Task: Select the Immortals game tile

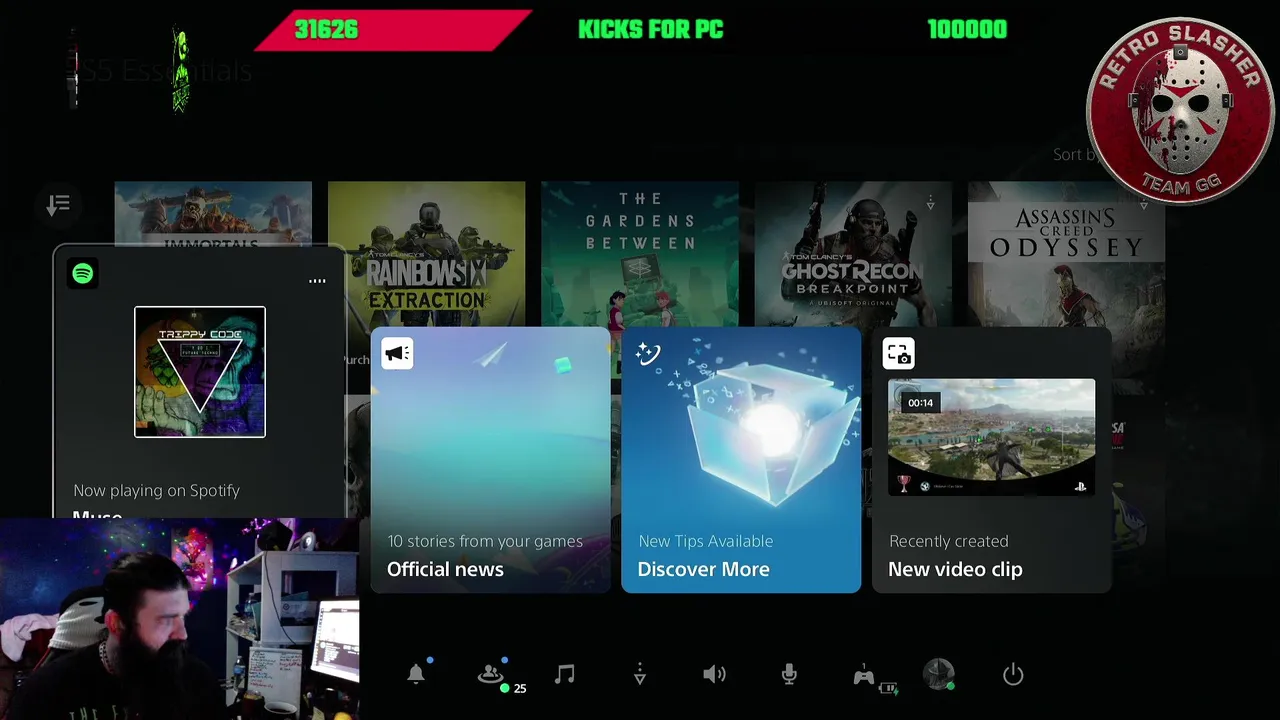Action: pyautogui.click(x=213, y=215)
